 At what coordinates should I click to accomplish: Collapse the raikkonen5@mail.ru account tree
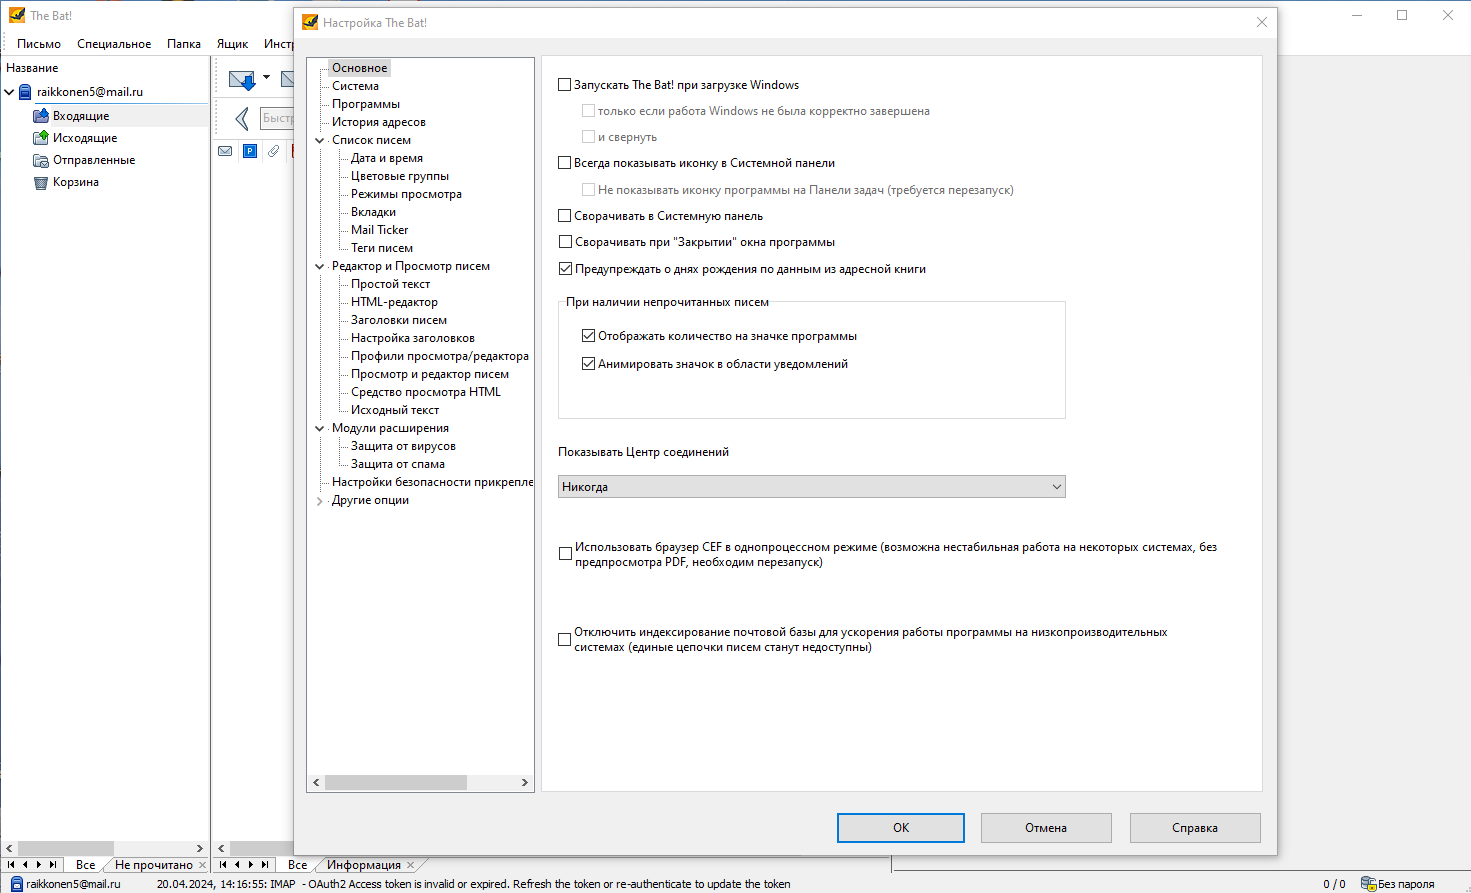(10, 92)
